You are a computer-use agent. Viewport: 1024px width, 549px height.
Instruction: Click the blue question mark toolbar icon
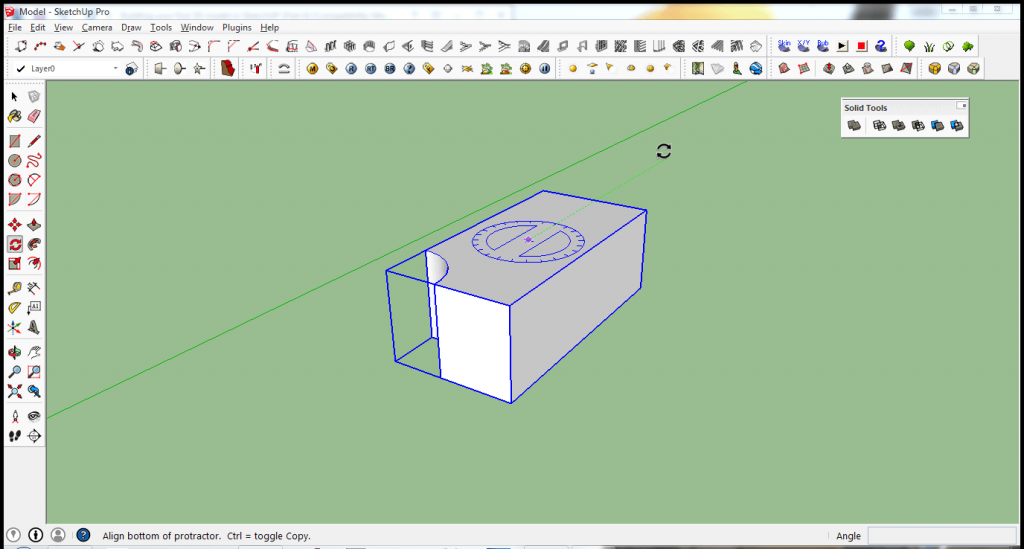coord(881,46)
